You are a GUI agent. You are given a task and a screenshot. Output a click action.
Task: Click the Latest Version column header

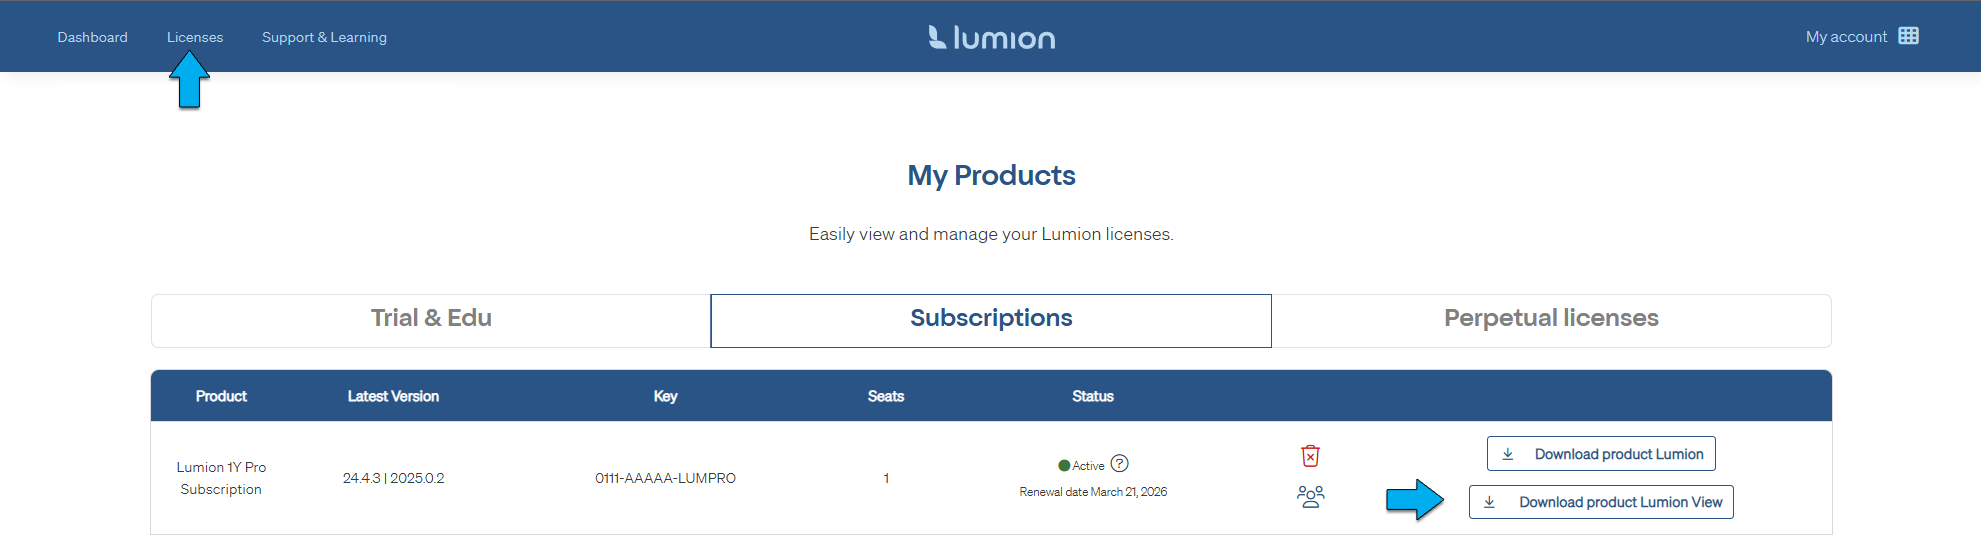(x=393, y=396)
